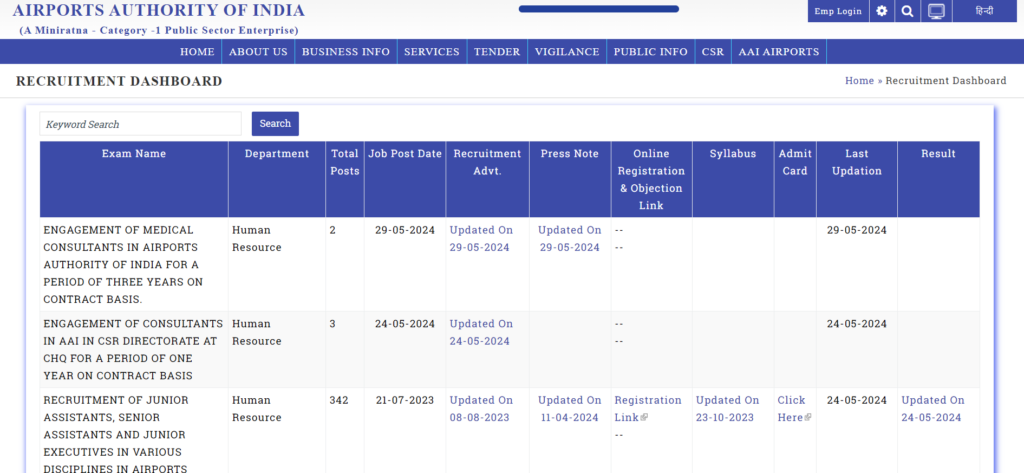Expand the AAI AIRPORTS menu

[778, 52]
